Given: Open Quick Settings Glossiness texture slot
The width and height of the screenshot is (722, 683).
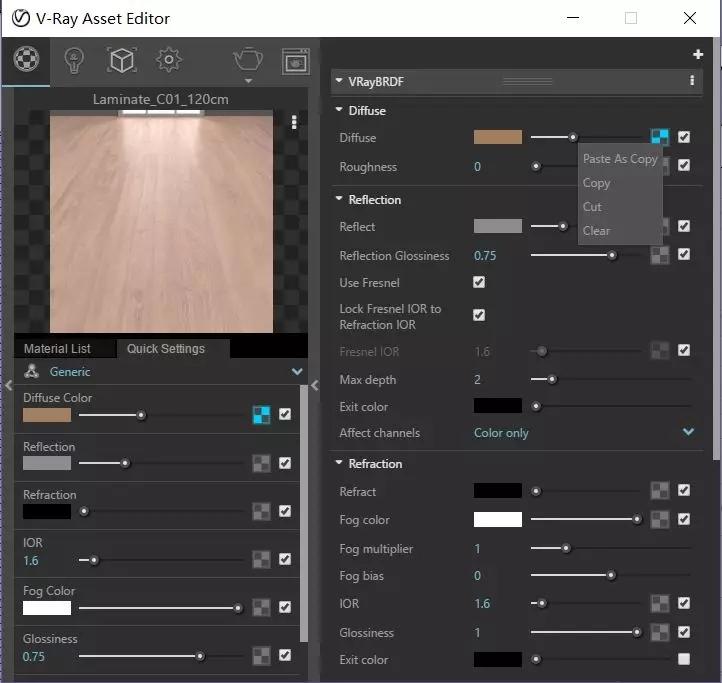Looking at the screenshot, I should (262, 655).
